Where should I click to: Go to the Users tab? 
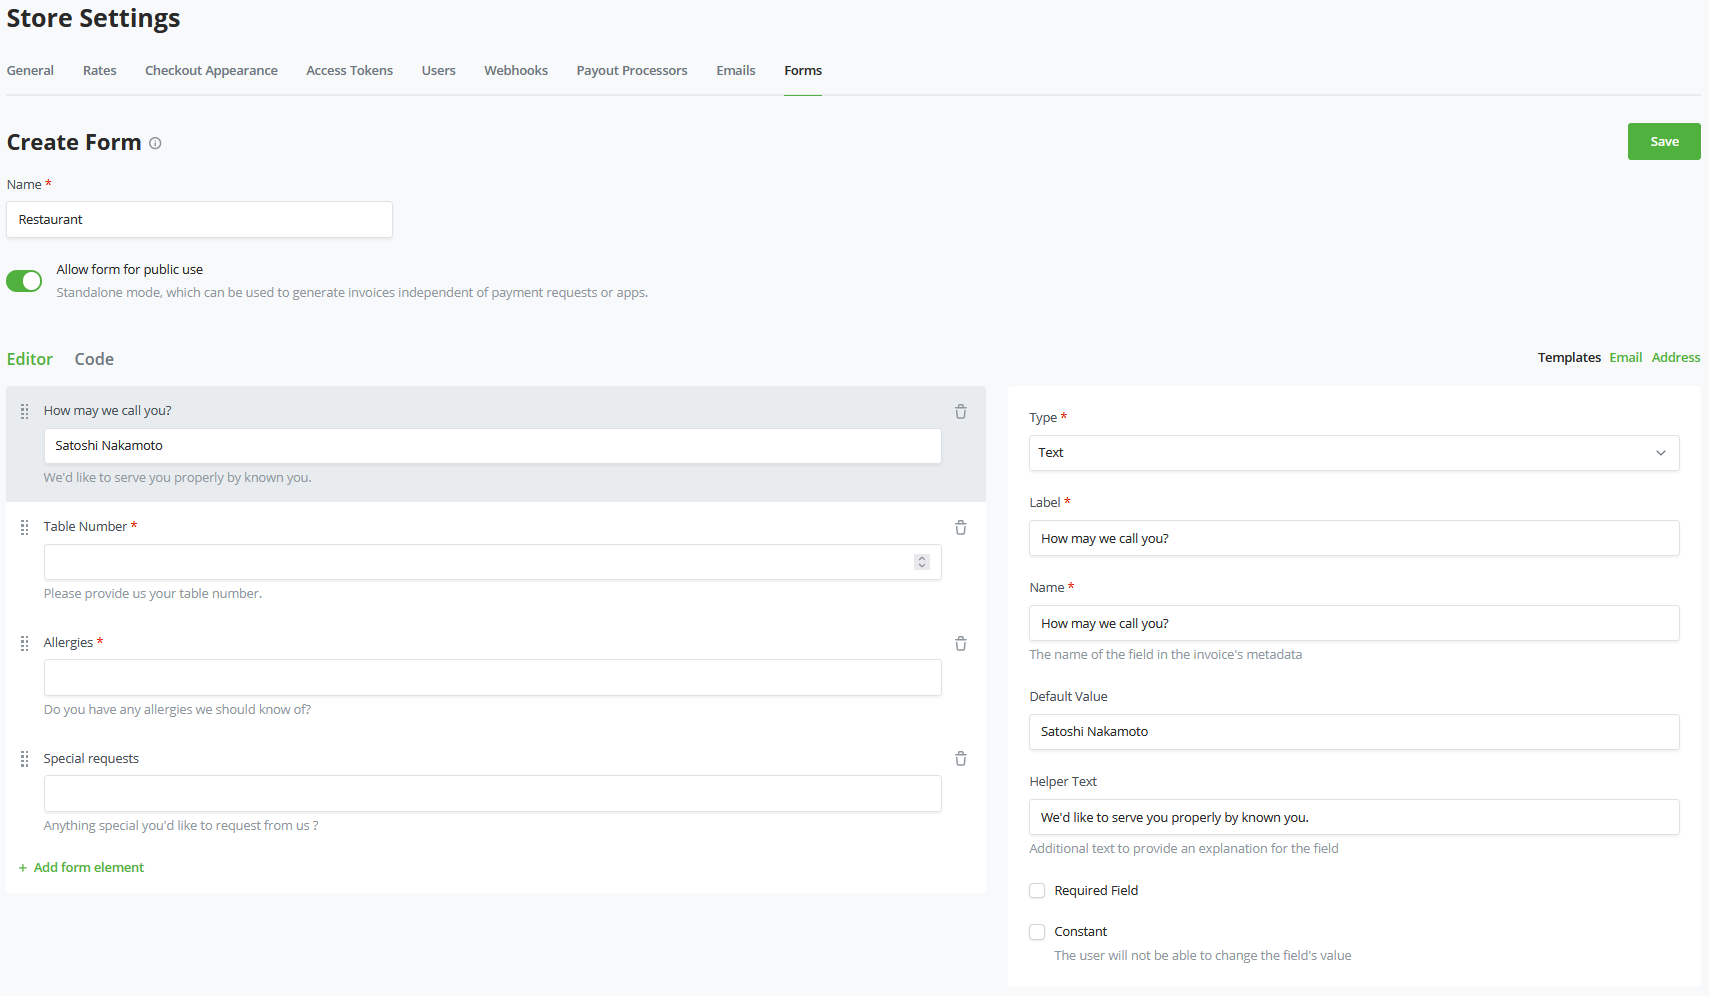[438, 71]
